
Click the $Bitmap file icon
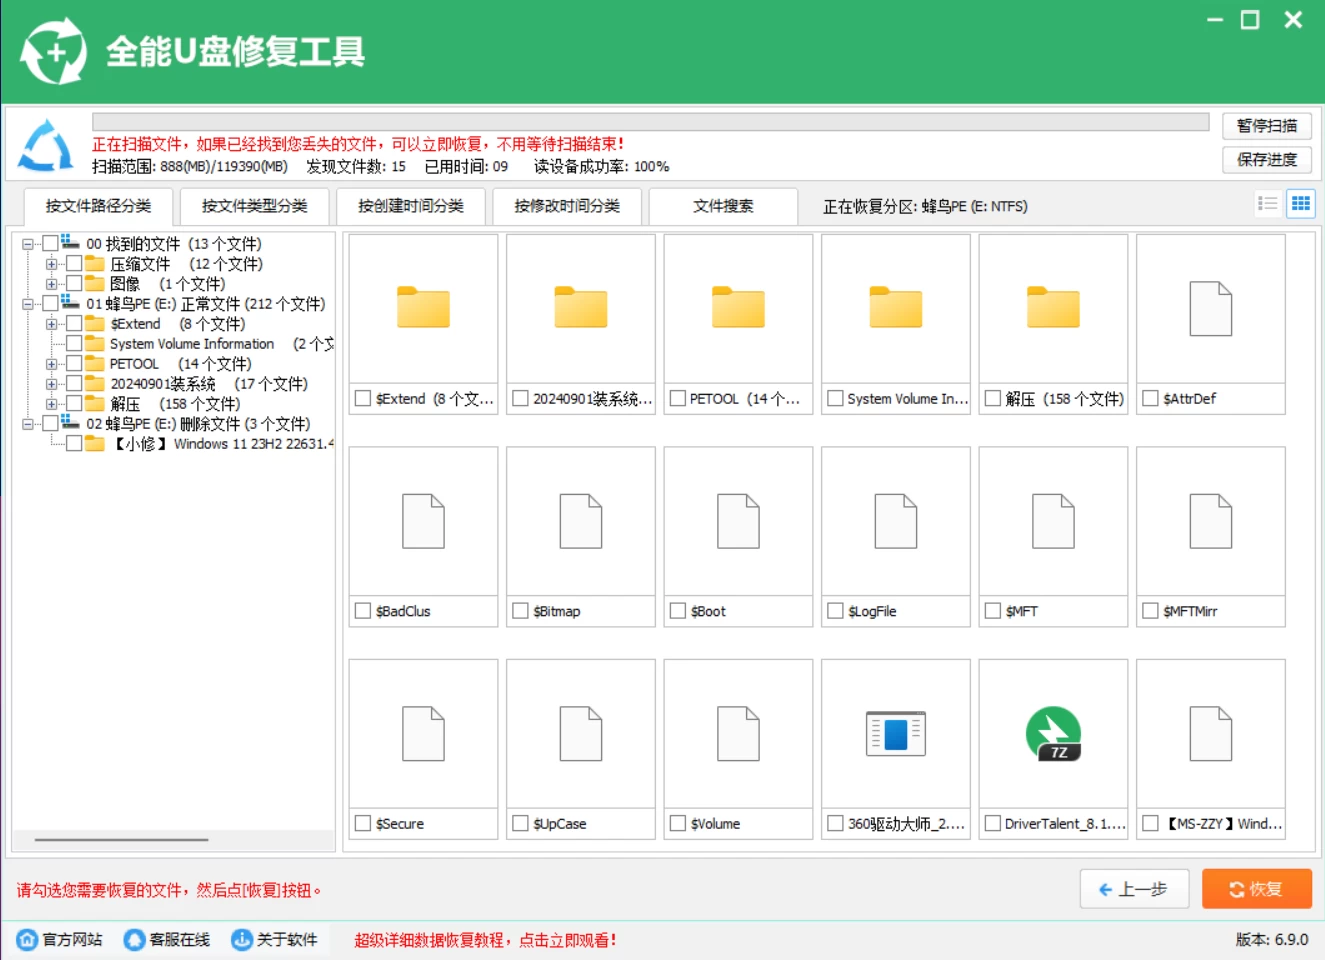click(x=581, y=521)
